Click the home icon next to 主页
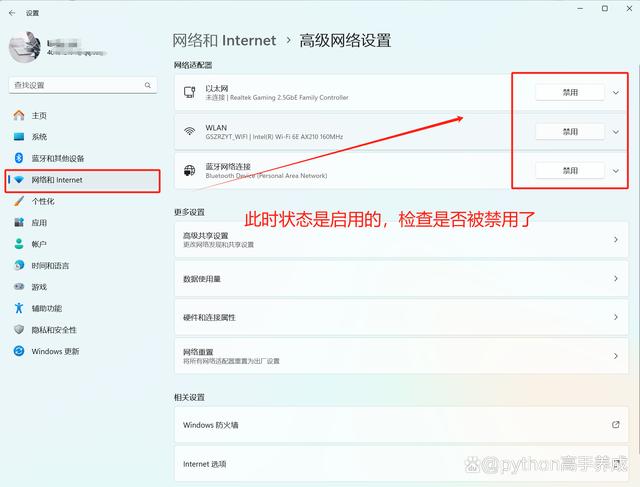The image size is (640, 487). [19, 115]
